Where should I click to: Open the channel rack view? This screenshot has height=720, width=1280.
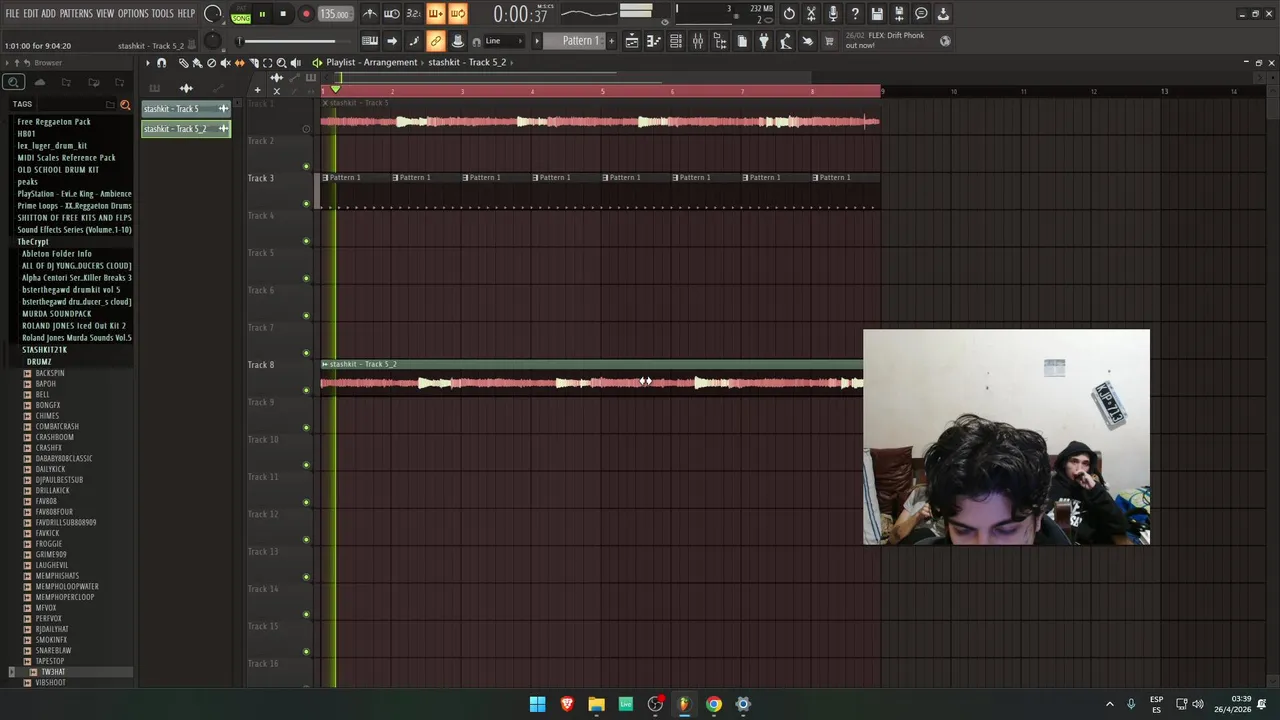click(x=676, y=41)
